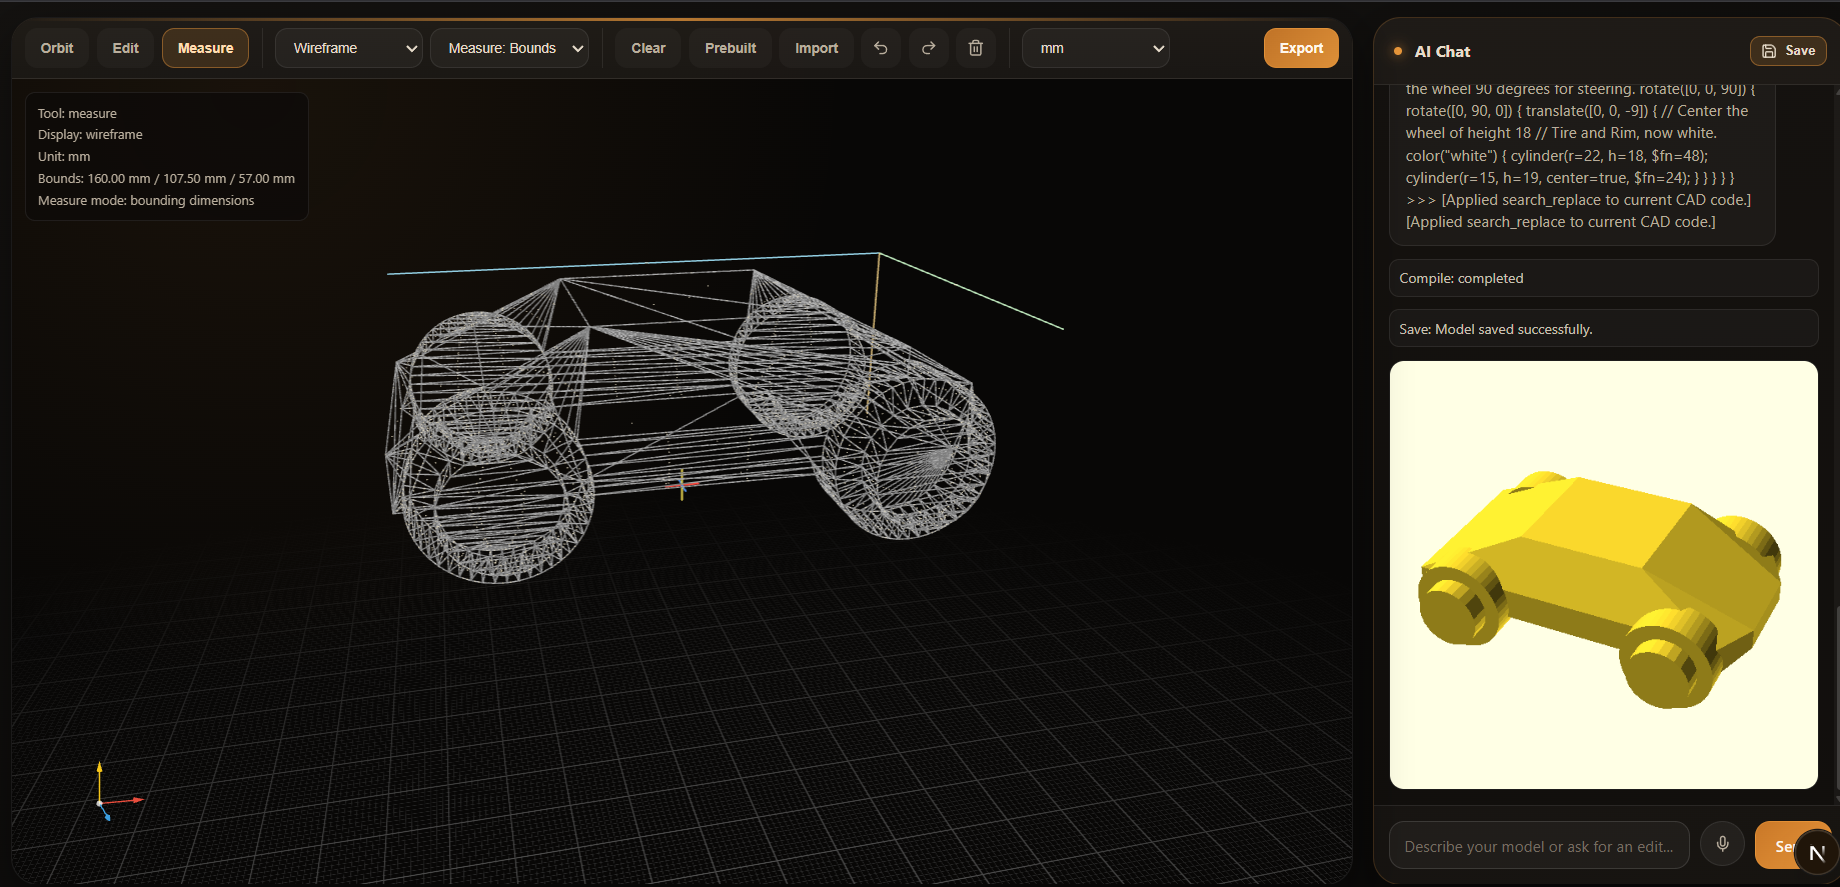Click the redo arrow icon
The width and height of the screenshot is (1840, 887).
[x=928, y=48]
